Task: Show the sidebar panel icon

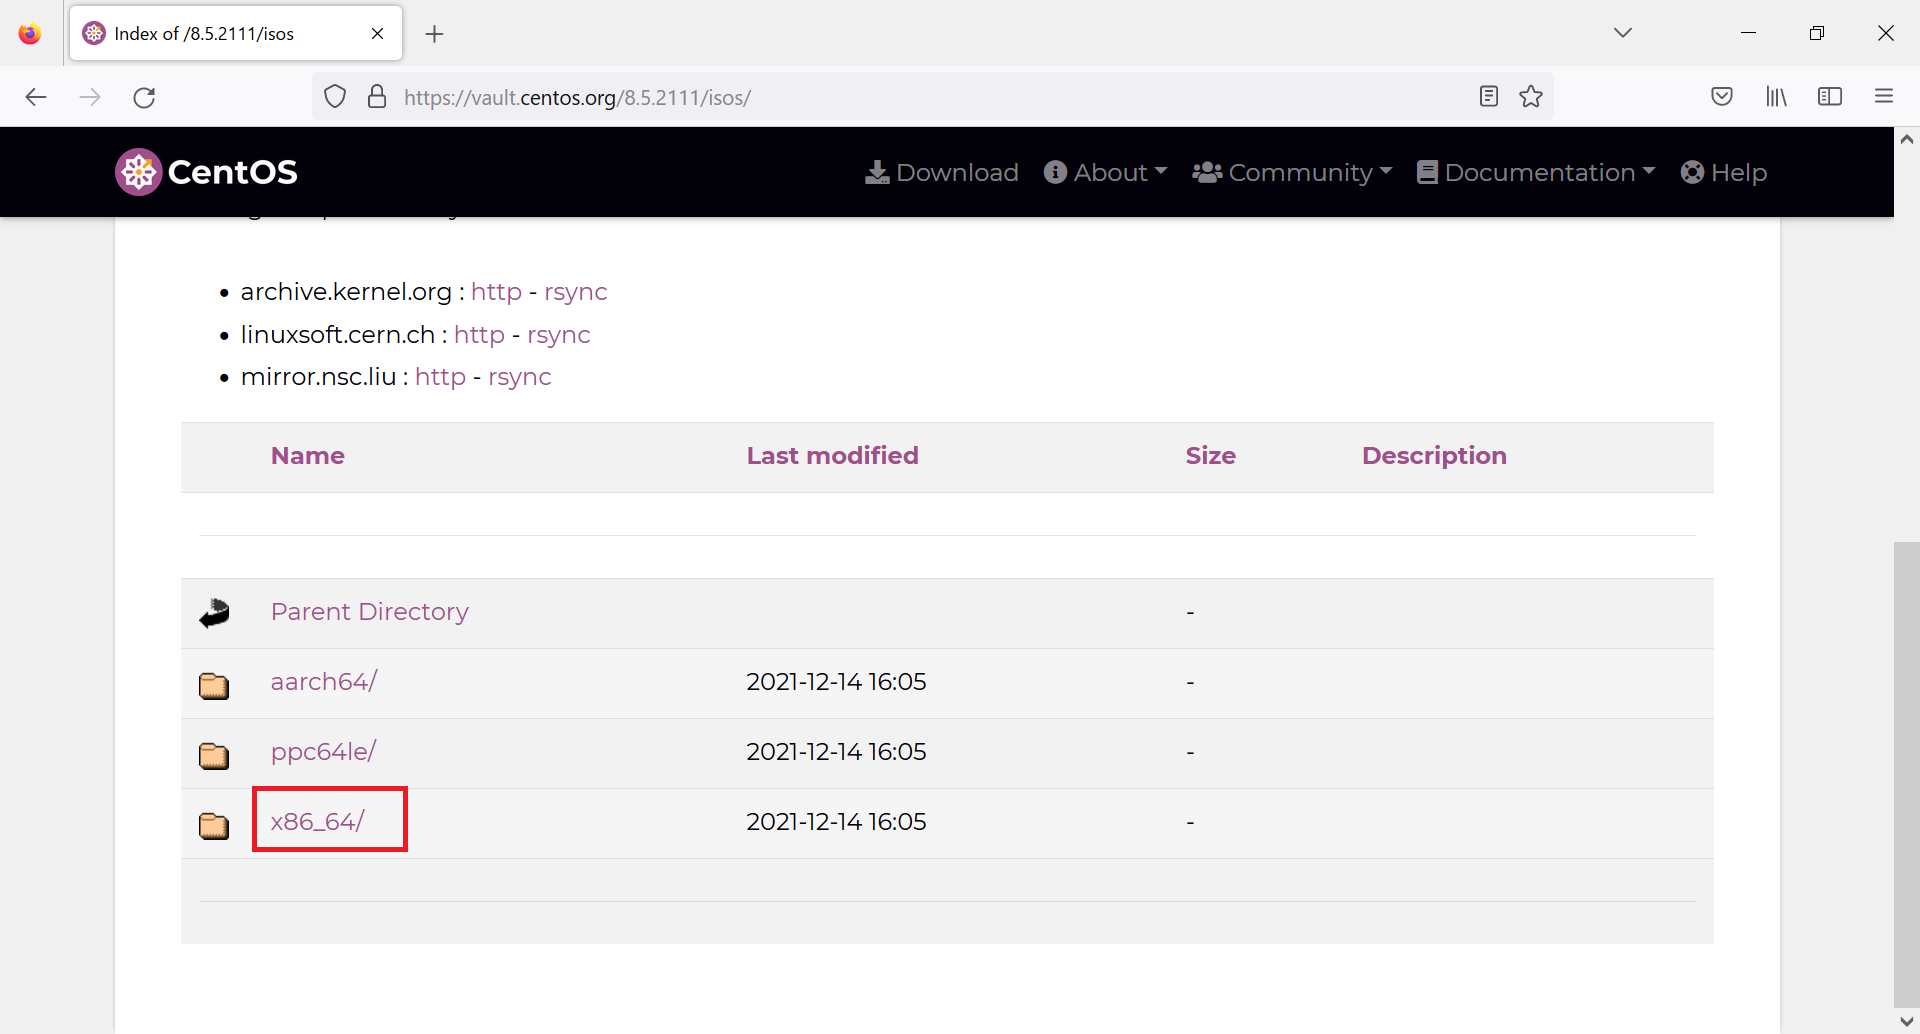Action: tap(1830, 96)
